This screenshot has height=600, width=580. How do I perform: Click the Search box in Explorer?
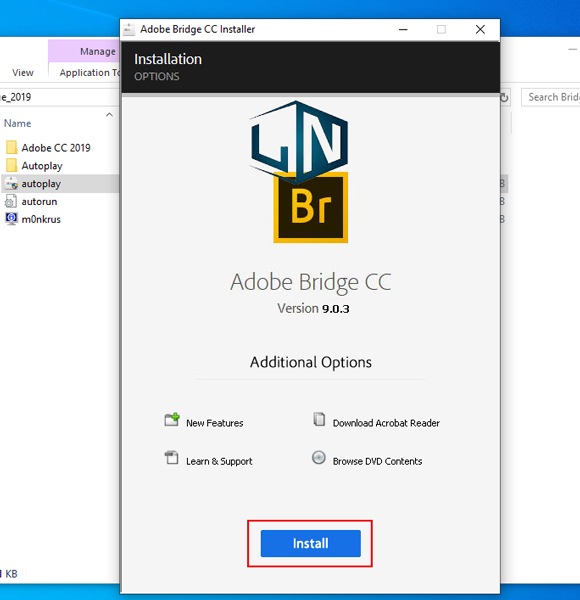[x=553, y=97]
